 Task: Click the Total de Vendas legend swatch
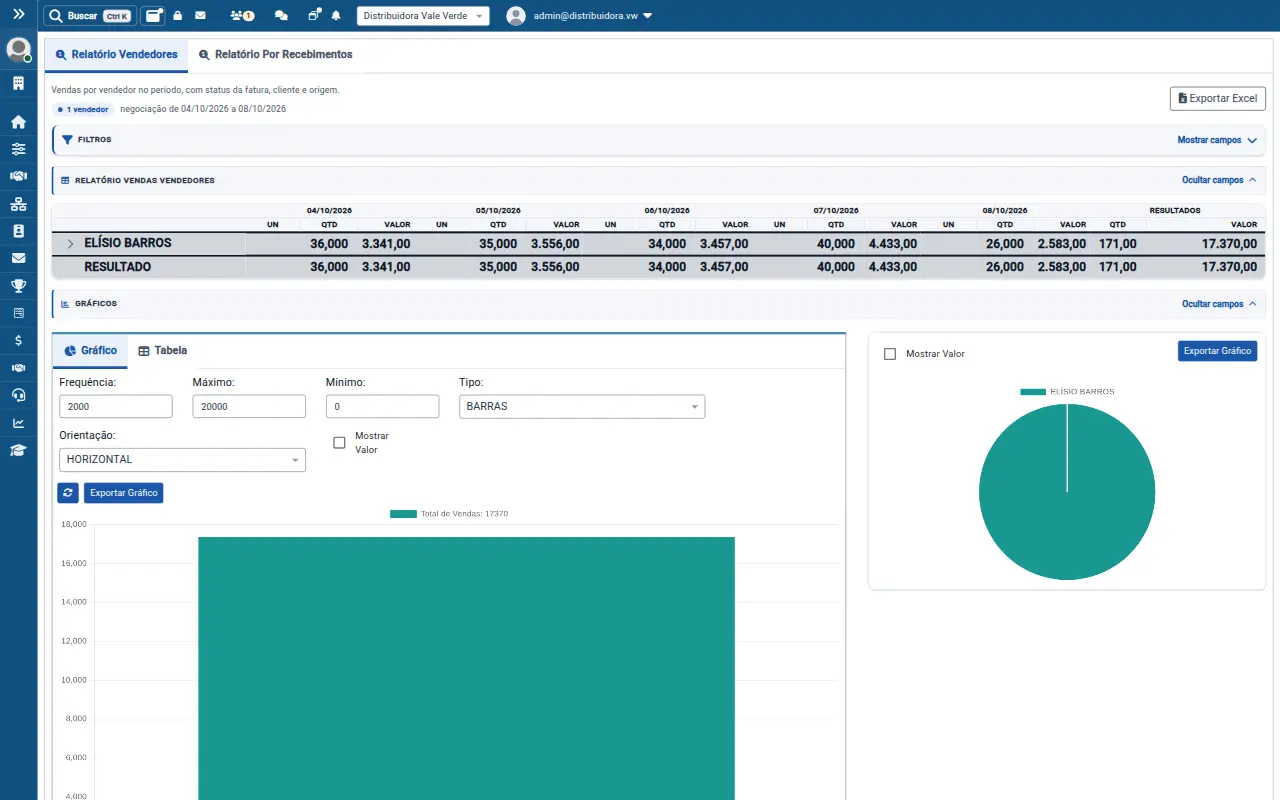tap(403, 513)
